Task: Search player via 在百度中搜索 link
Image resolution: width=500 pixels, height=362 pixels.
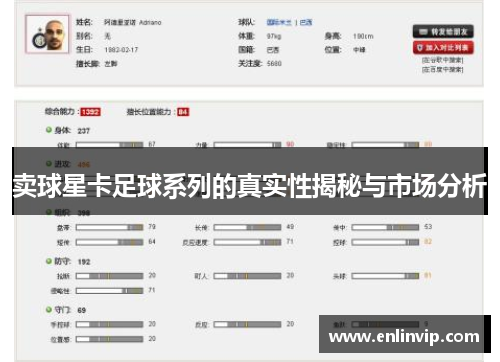Action: tap(442, 69)
